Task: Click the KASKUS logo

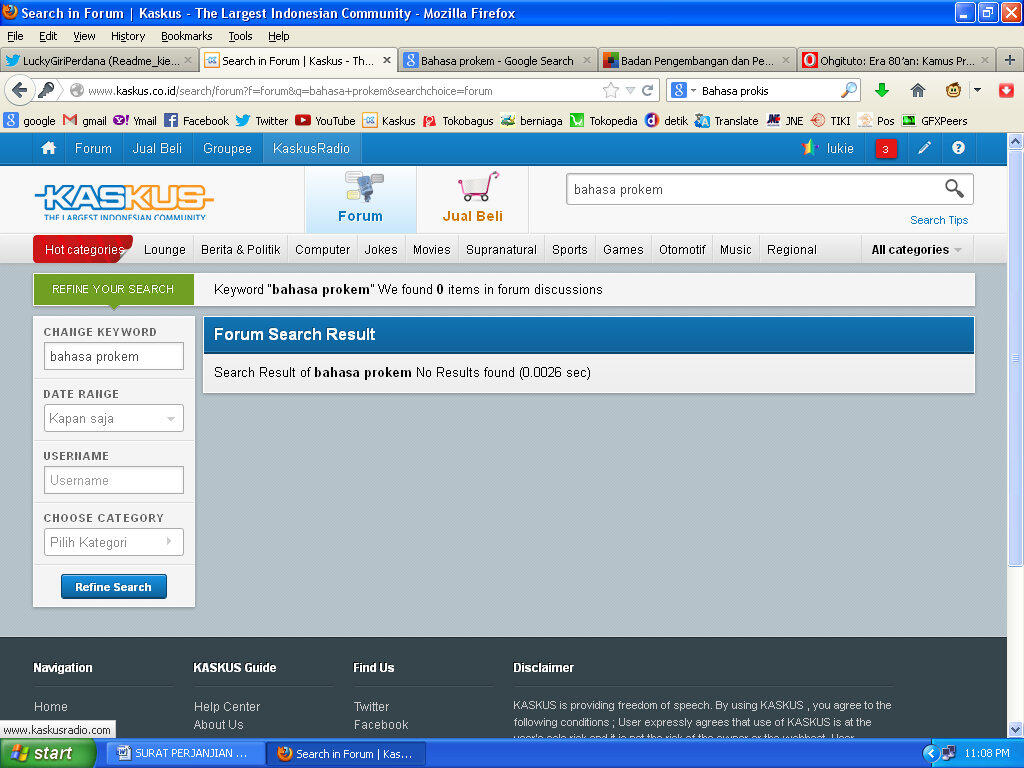Action: pyautogui.click(x=124, y=201)
